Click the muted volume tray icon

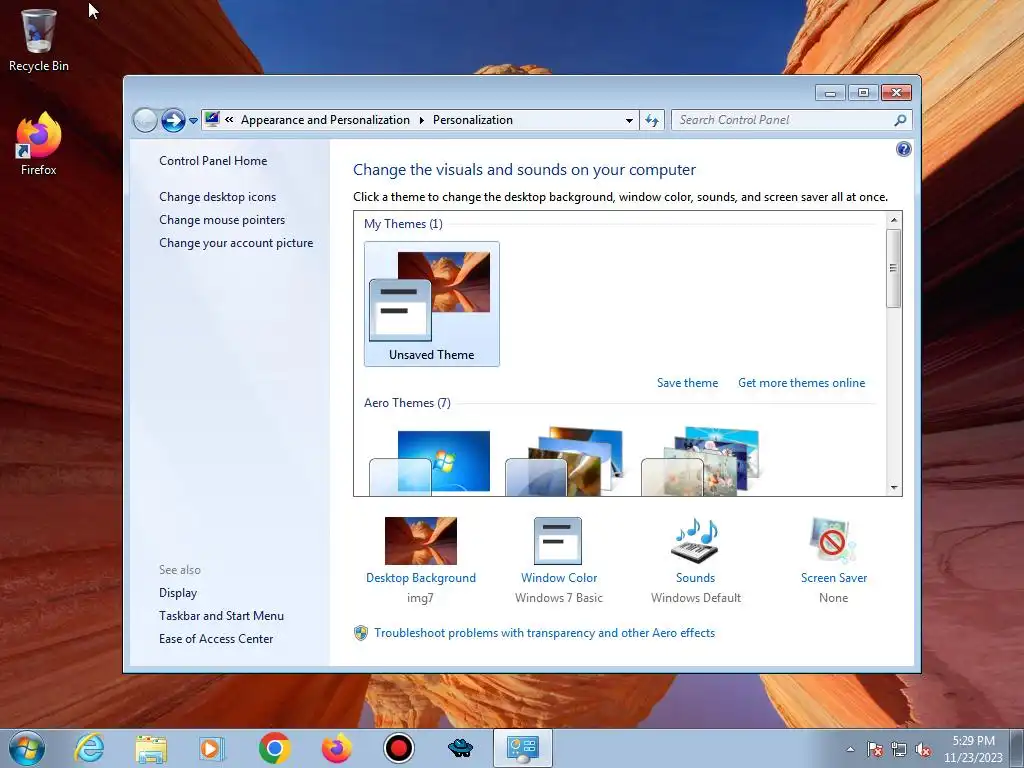pyautogui.click(x=923, y=749)
